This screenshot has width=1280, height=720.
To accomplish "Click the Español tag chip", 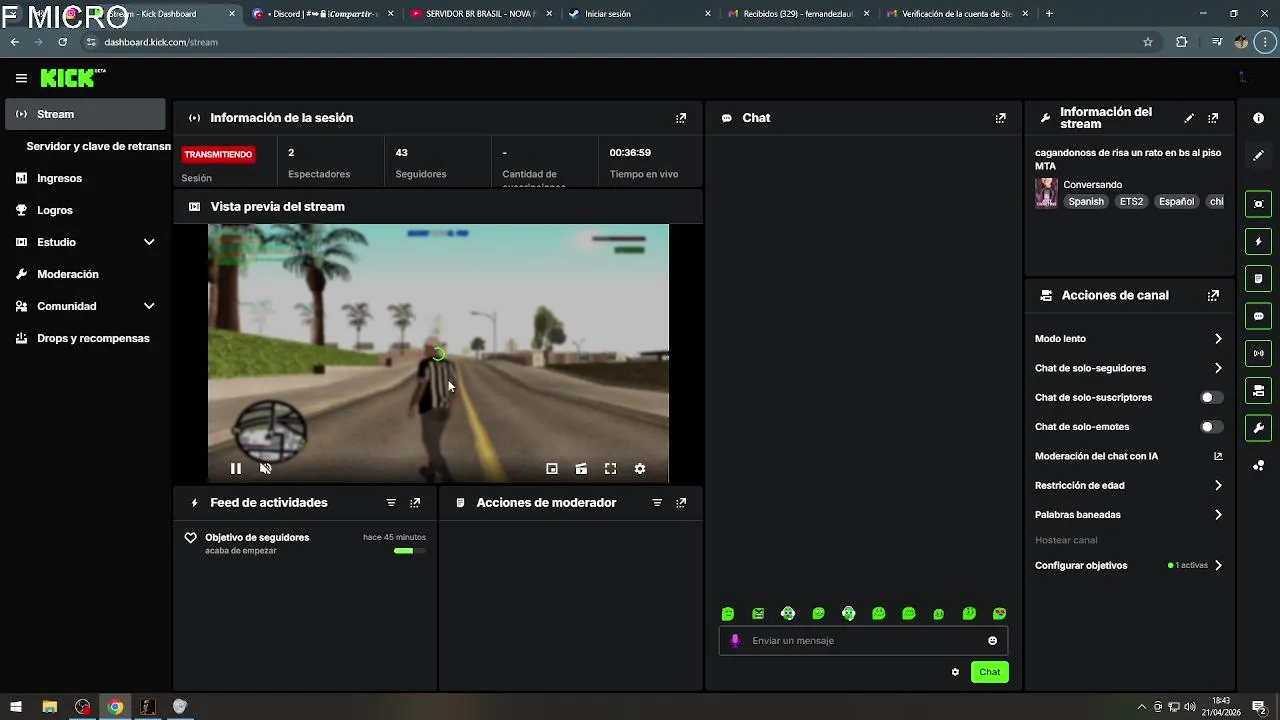I will click(1176, 202).
